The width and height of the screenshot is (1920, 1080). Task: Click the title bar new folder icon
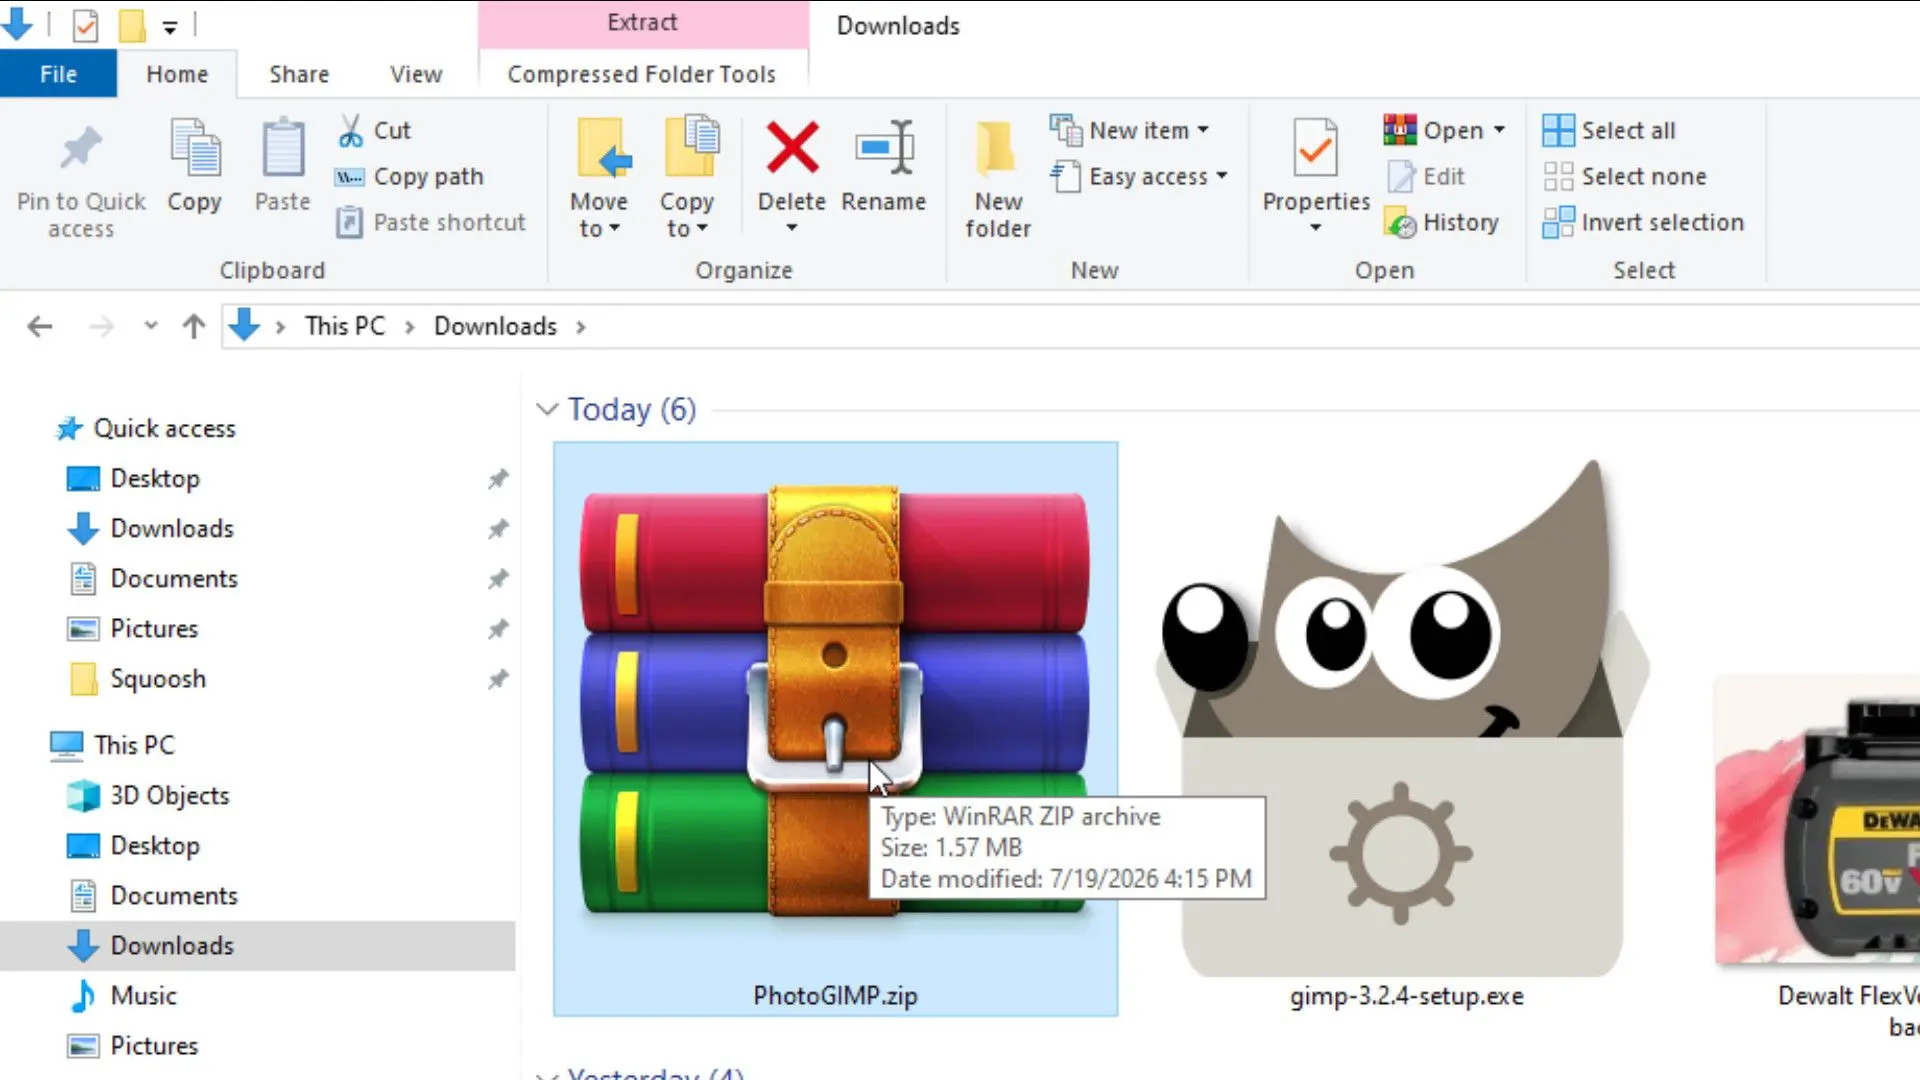(131, 25)
